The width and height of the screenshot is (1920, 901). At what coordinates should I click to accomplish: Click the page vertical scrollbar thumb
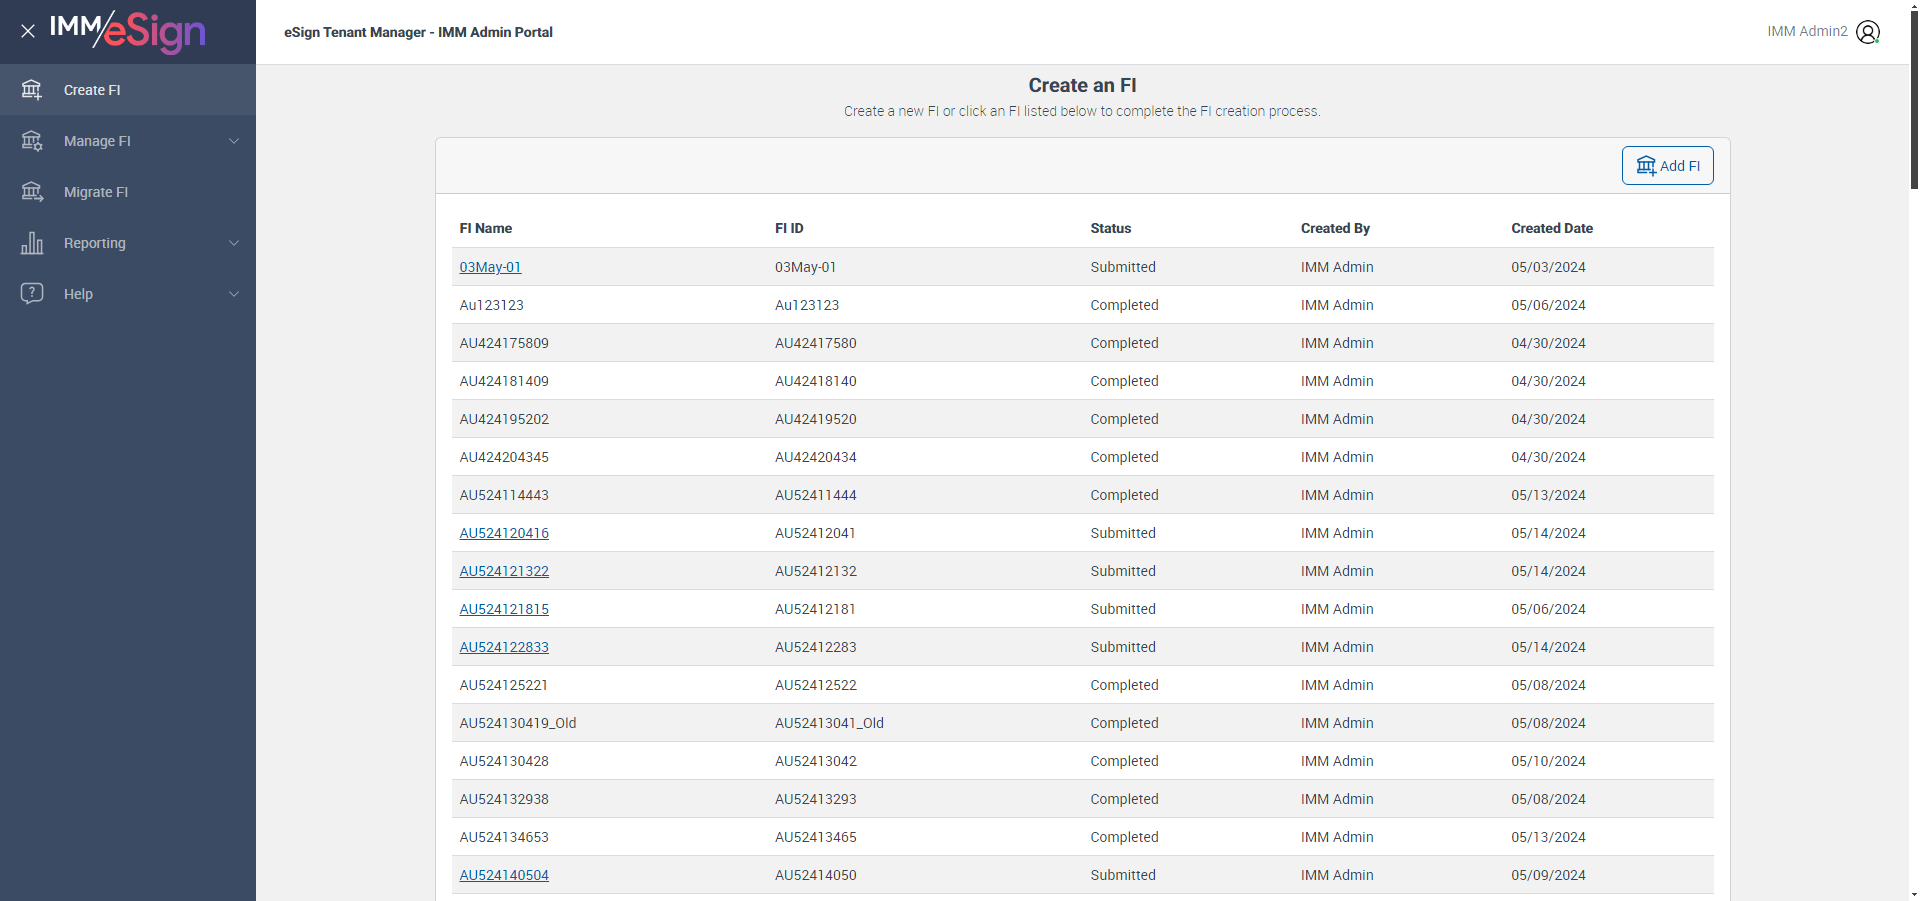pyautogui.click(x=1914, y=100)
